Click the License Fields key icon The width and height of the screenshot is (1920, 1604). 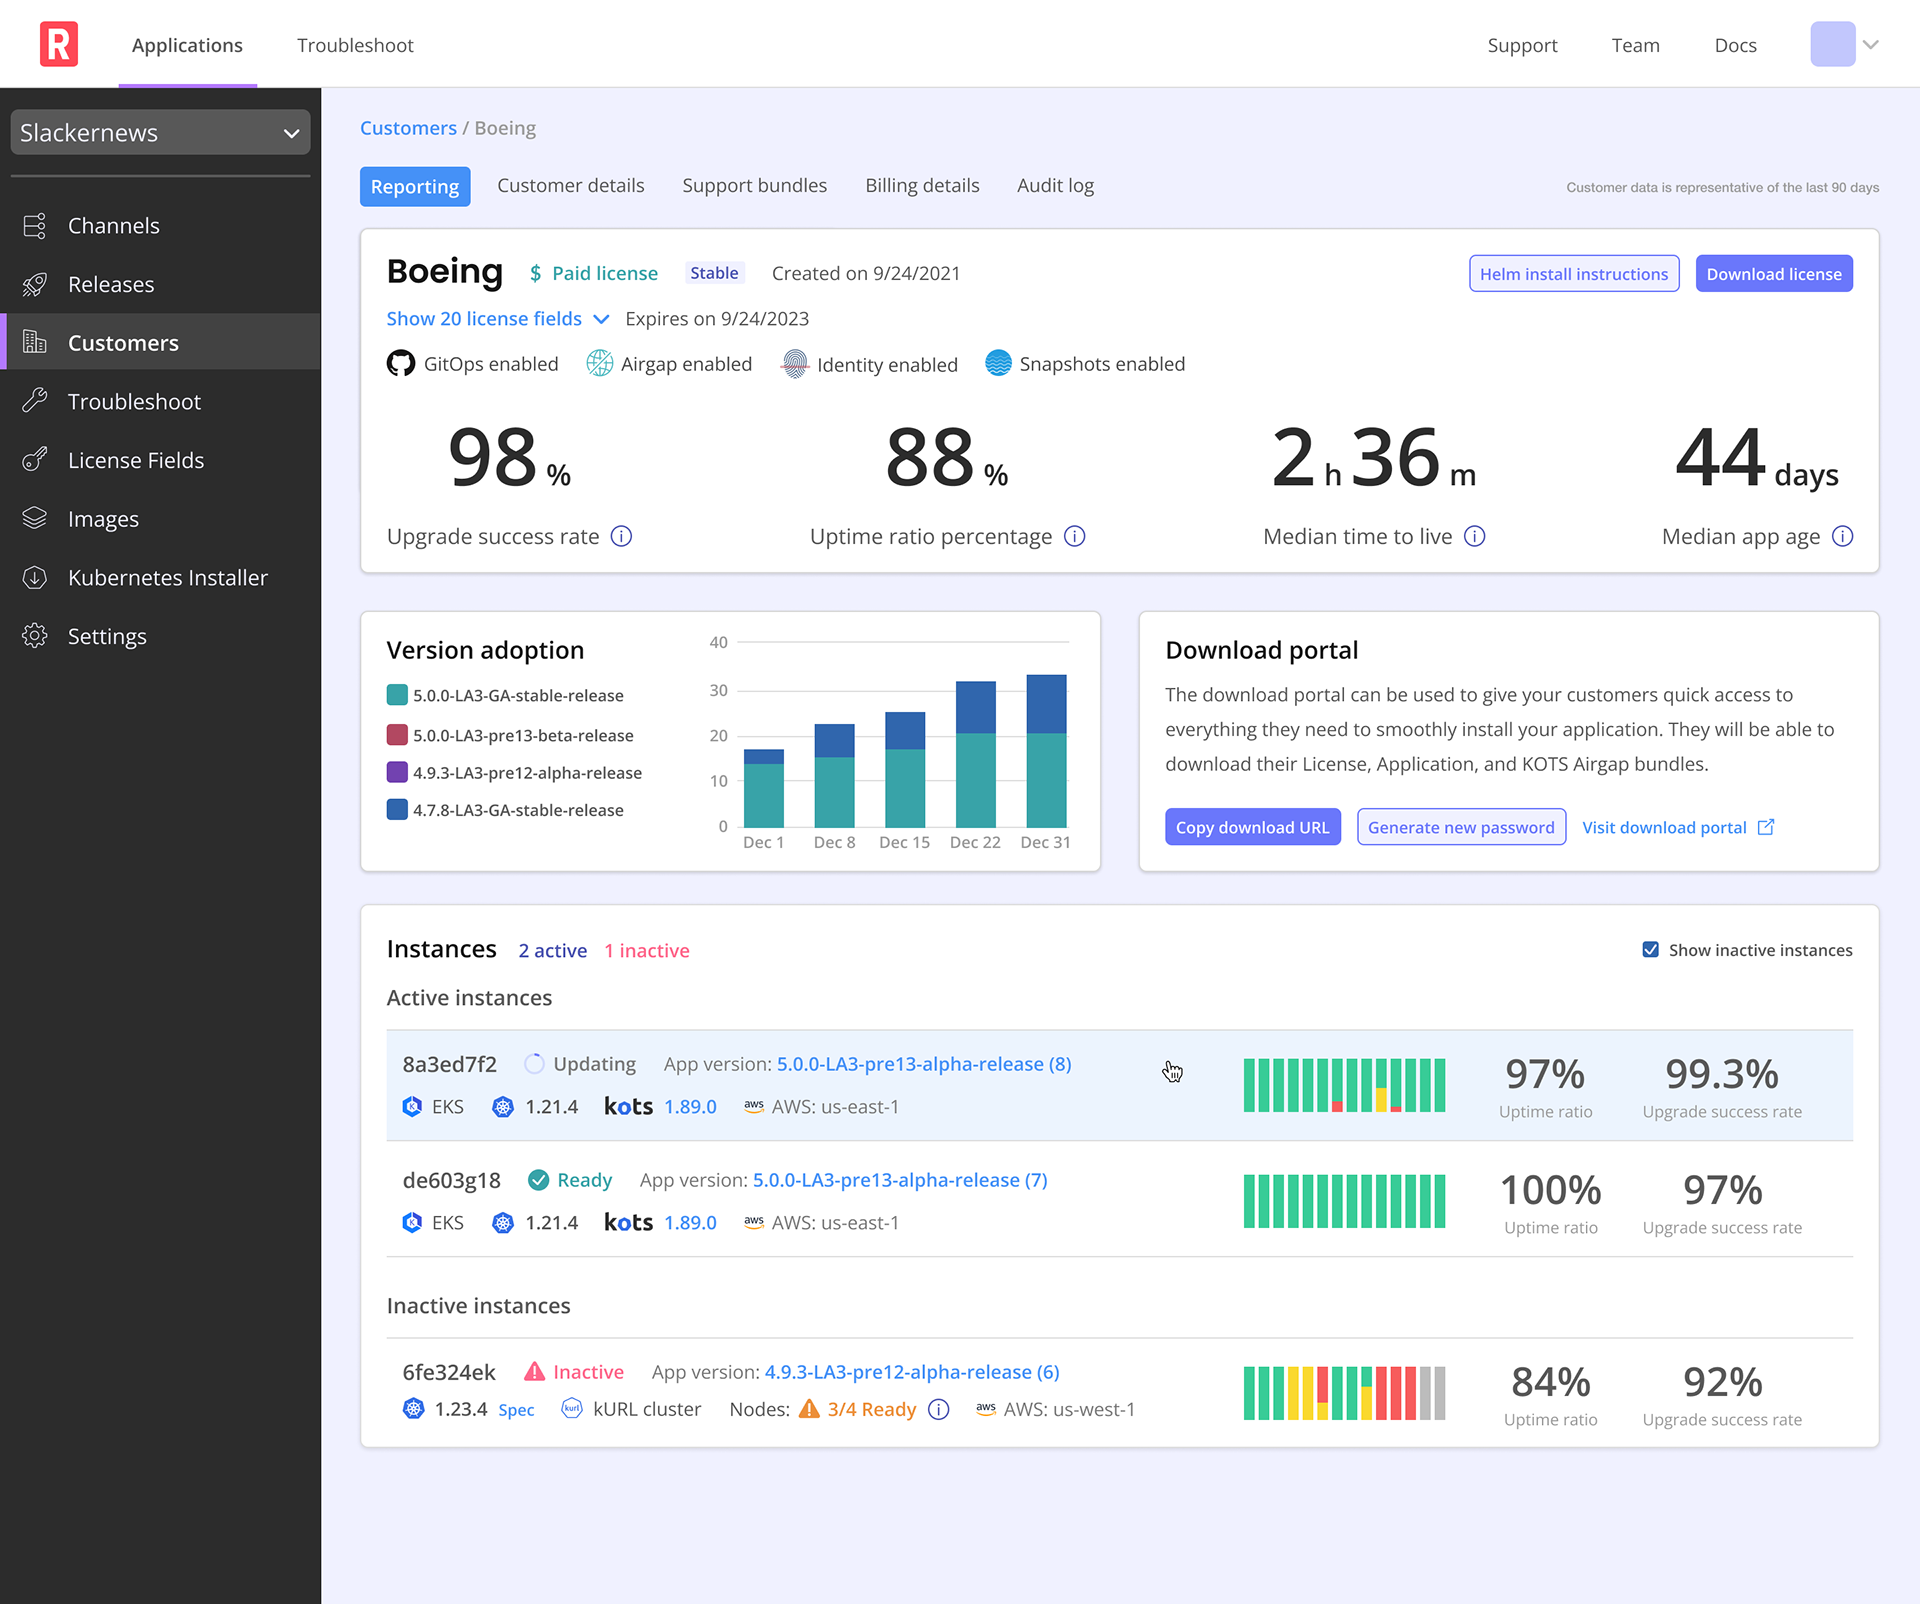tap(35, 460)
